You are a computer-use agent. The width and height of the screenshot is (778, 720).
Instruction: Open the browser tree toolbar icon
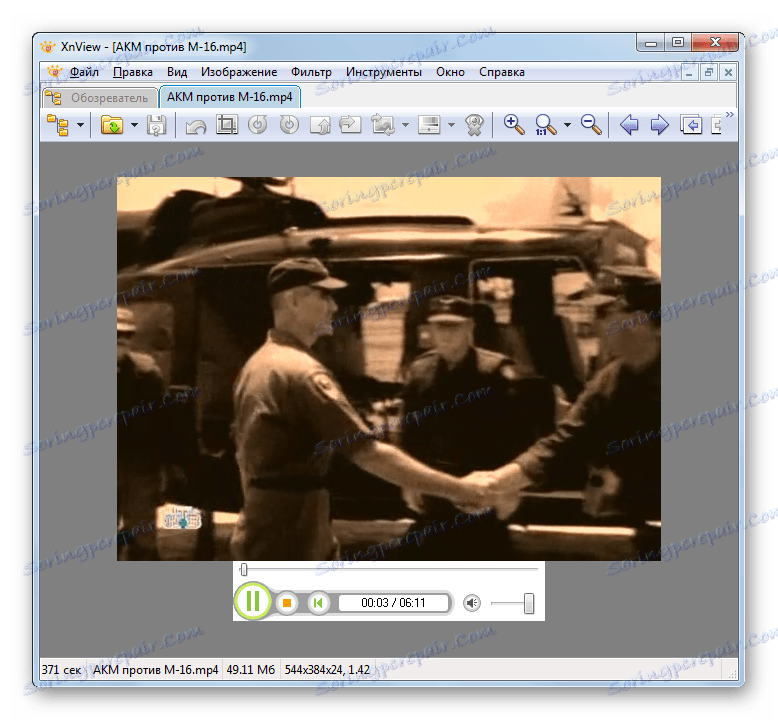(58, 125)
